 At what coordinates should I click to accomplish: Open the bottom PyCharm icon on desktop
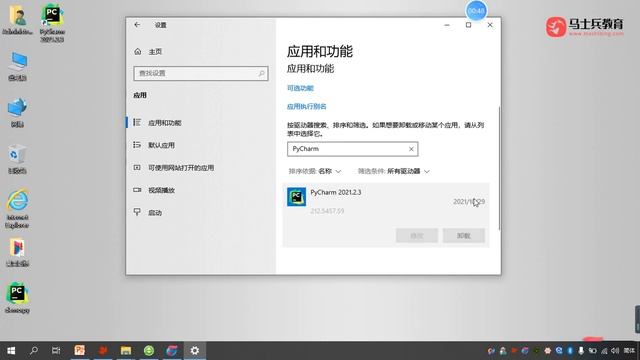[17, 298]
